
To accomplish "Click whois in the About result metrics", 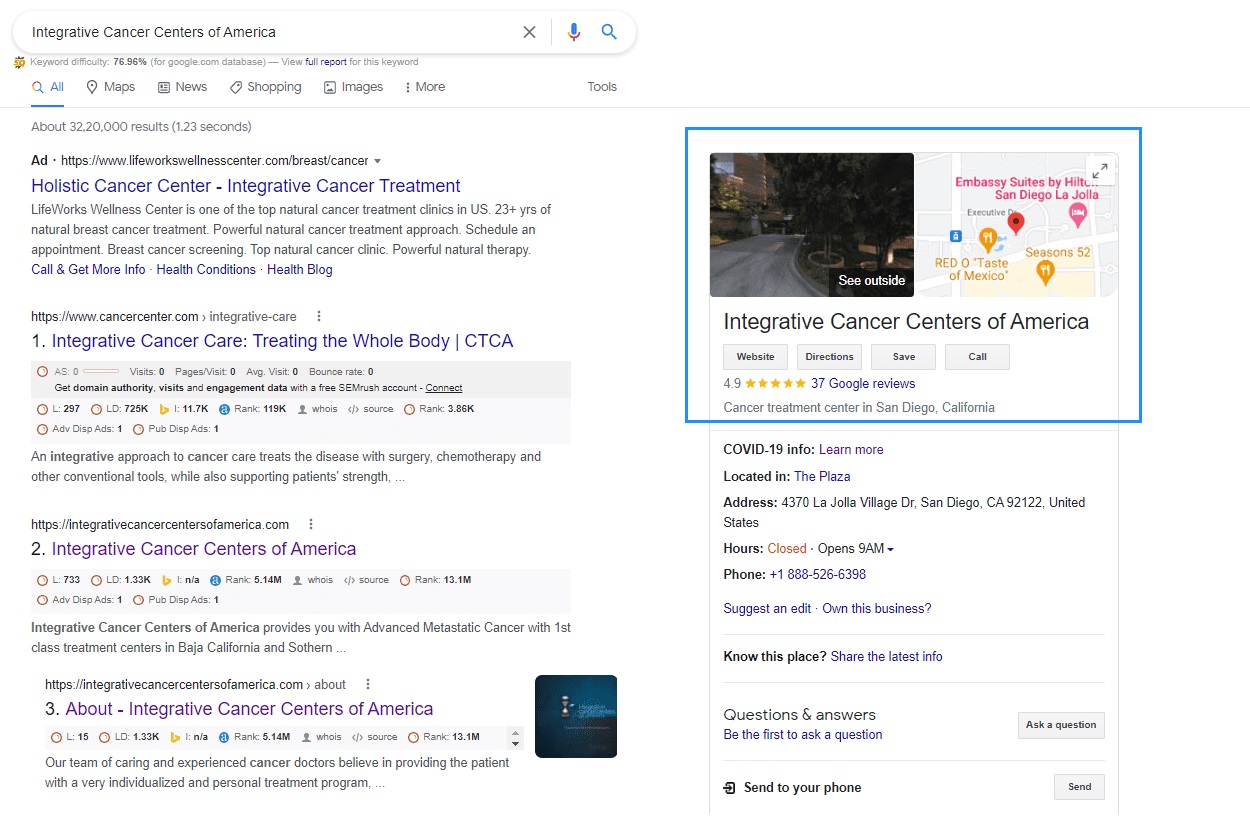I will tap(321, 737).
